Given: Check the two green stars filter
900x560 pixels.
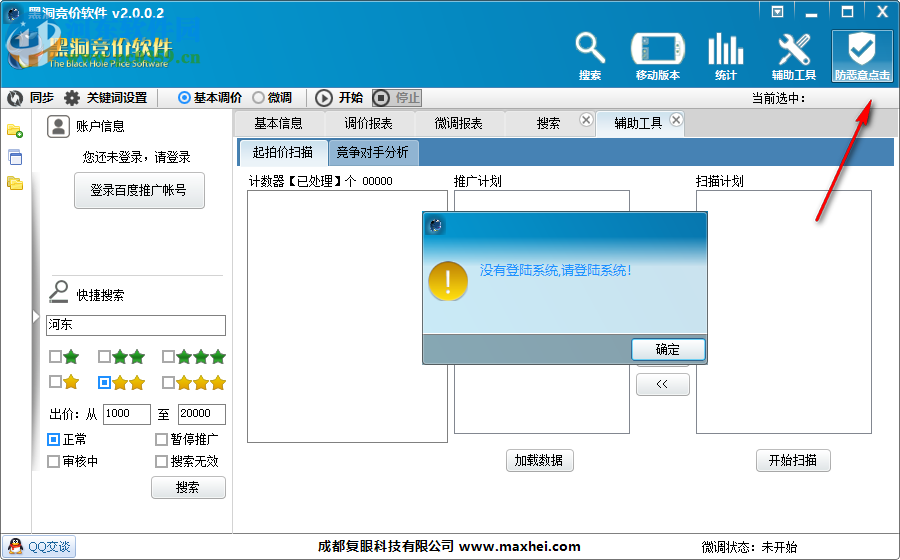Looking at the screenshot, I should tap(104, 356).
